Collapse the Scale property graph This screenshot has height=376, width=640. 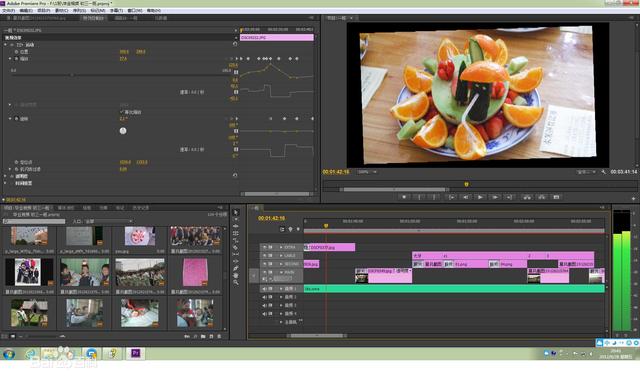tap(10, 59)
